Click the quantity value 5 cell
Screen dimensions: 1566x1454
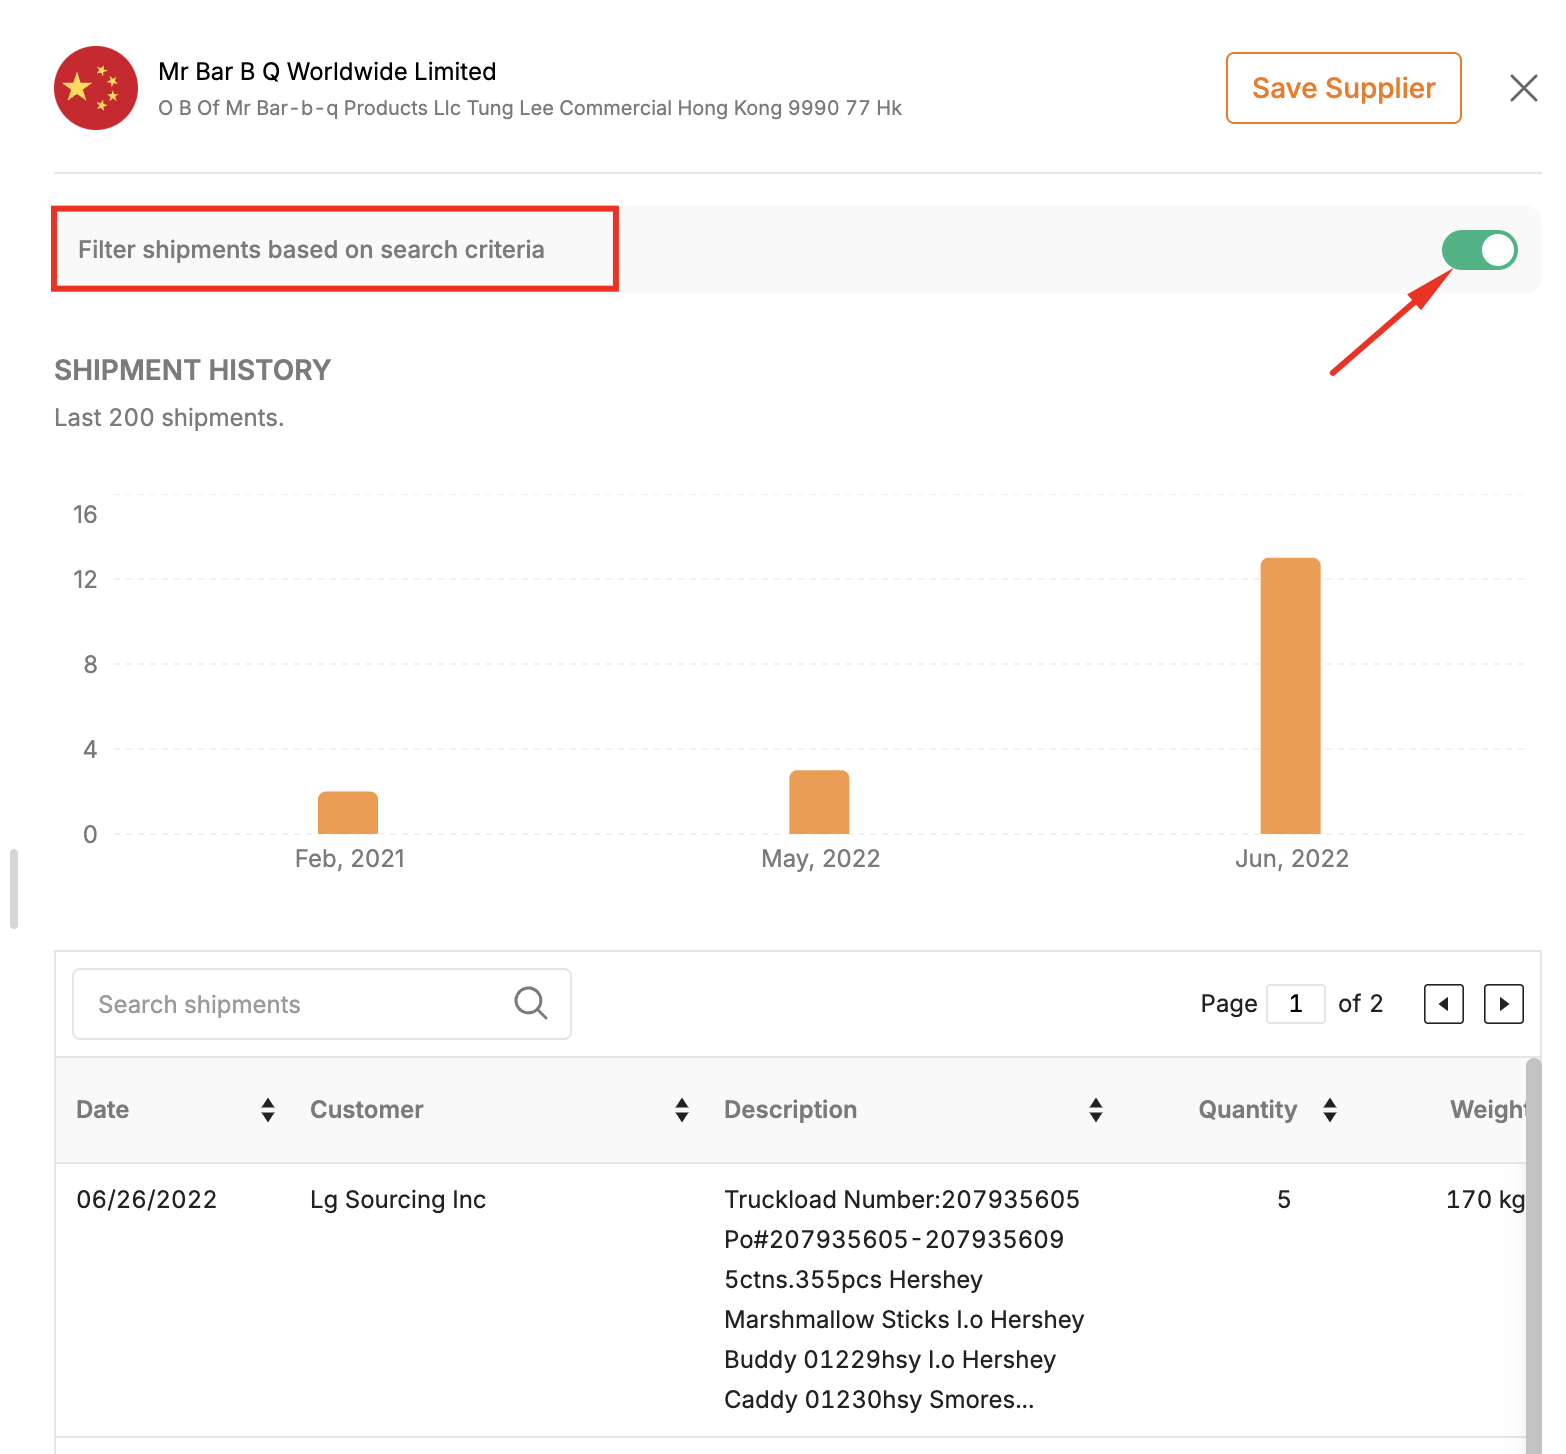(x=1284, y=1200)
